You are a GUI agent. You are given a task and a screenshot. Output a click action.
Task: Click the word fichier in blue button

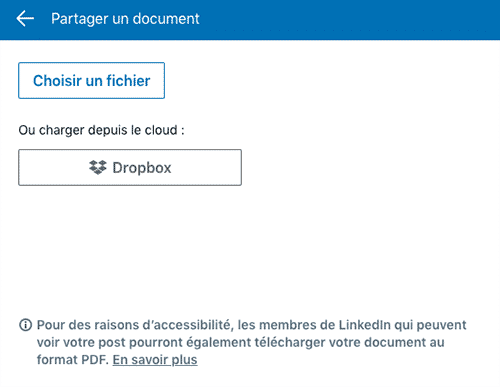(x=128, y=81)
